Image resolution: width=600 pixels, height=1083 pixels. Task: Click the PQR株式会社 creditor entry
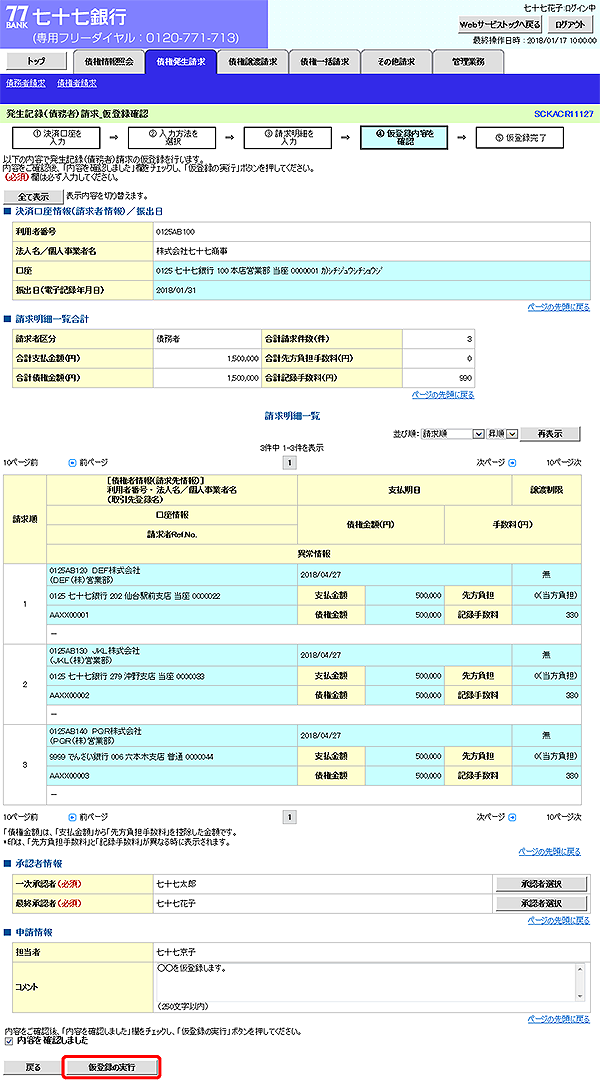97,735
